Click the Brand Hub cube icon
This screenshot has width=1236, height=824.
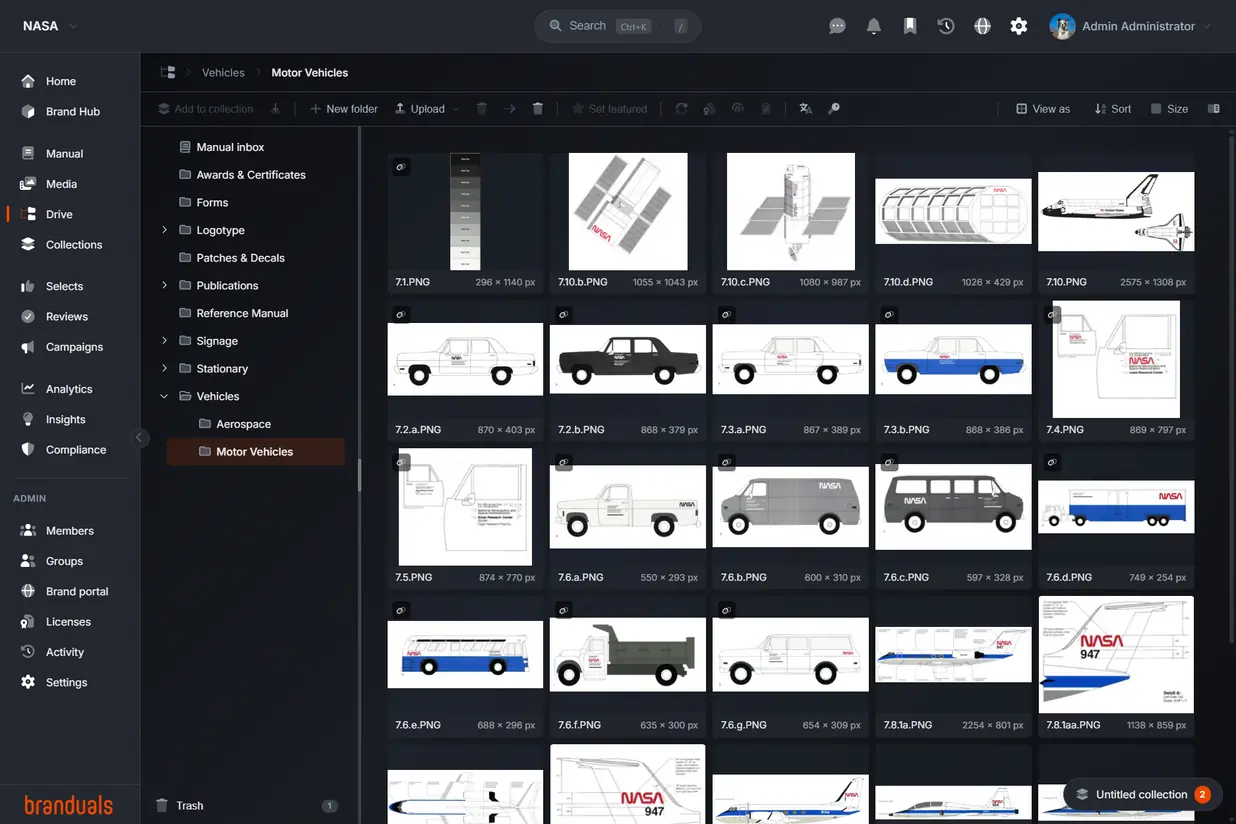(x=28, y=111)
